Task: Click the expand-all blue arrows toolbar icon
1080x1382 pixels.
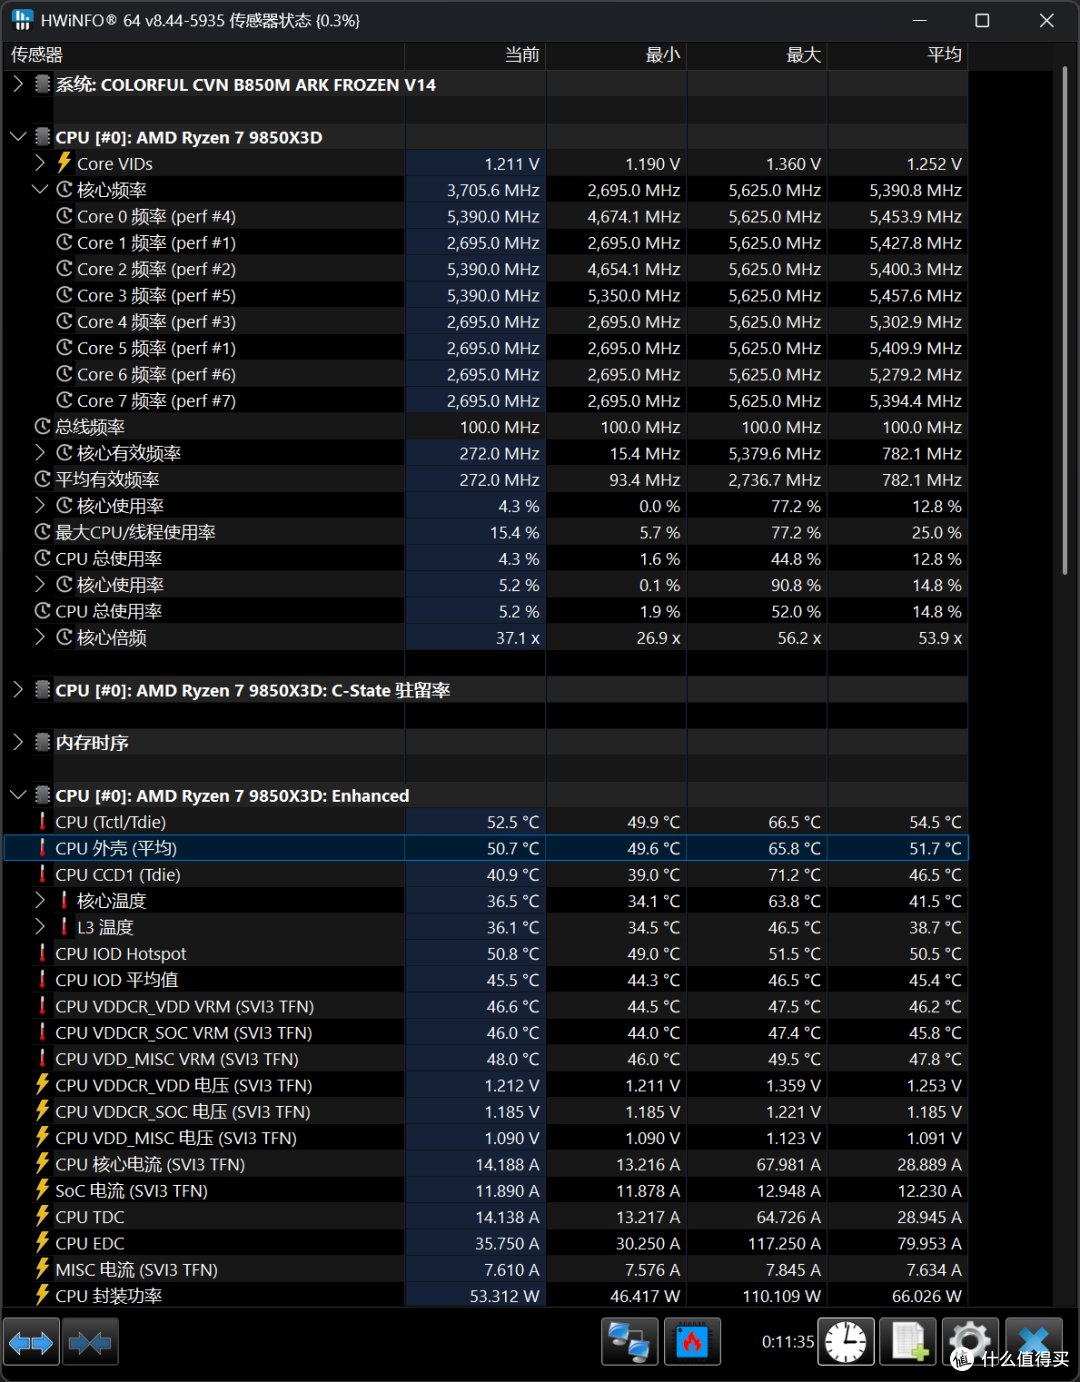Action: tap(31, 1342)
